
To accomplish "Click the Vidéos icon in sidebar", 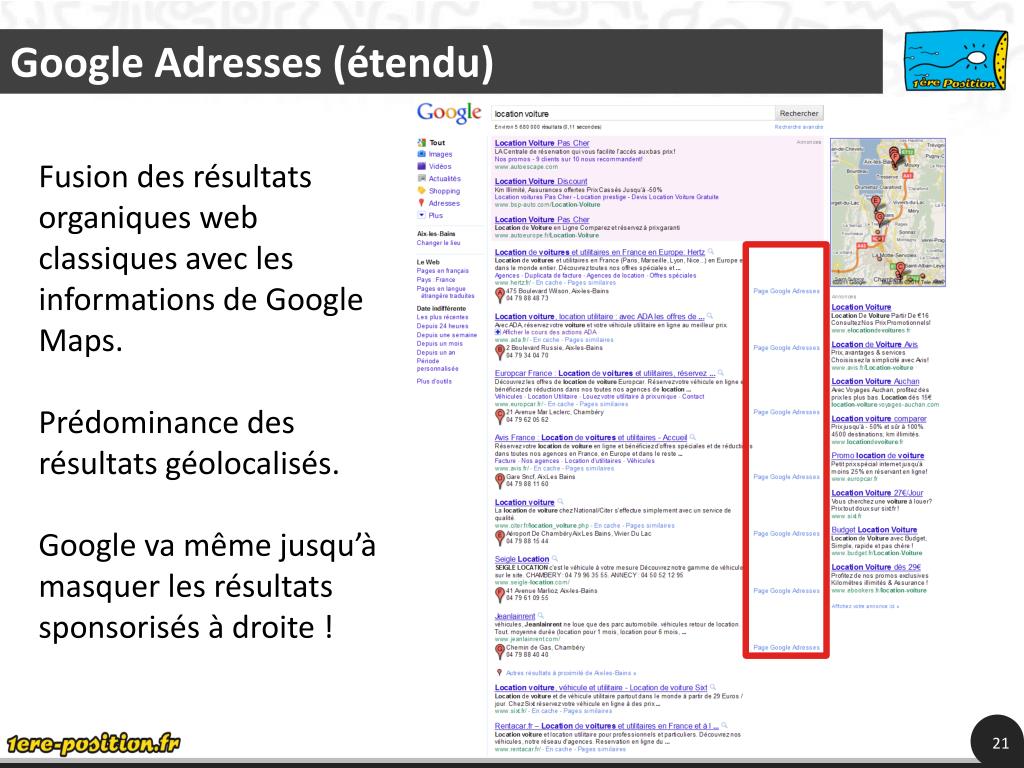I will point(421,166).
